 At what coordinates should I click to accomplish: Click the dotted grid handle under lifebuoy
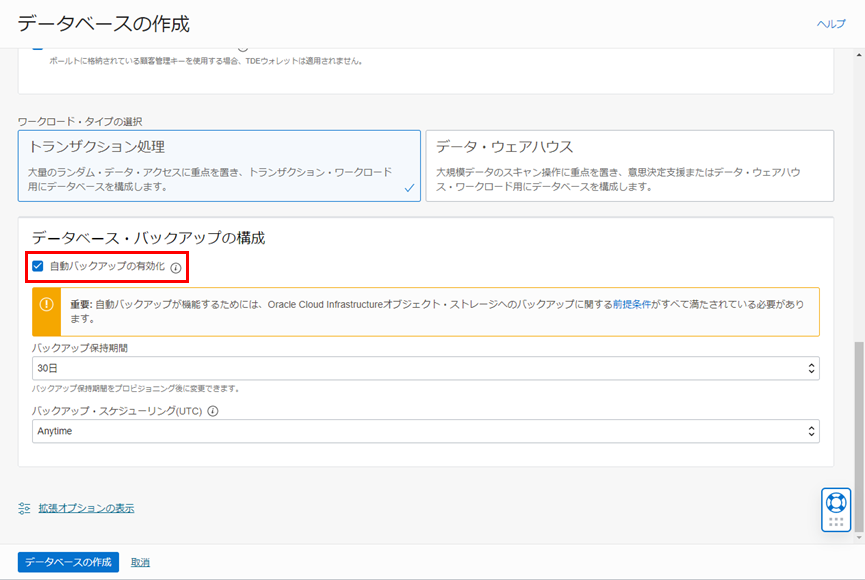pyautogui.click(x=836, y=522)
